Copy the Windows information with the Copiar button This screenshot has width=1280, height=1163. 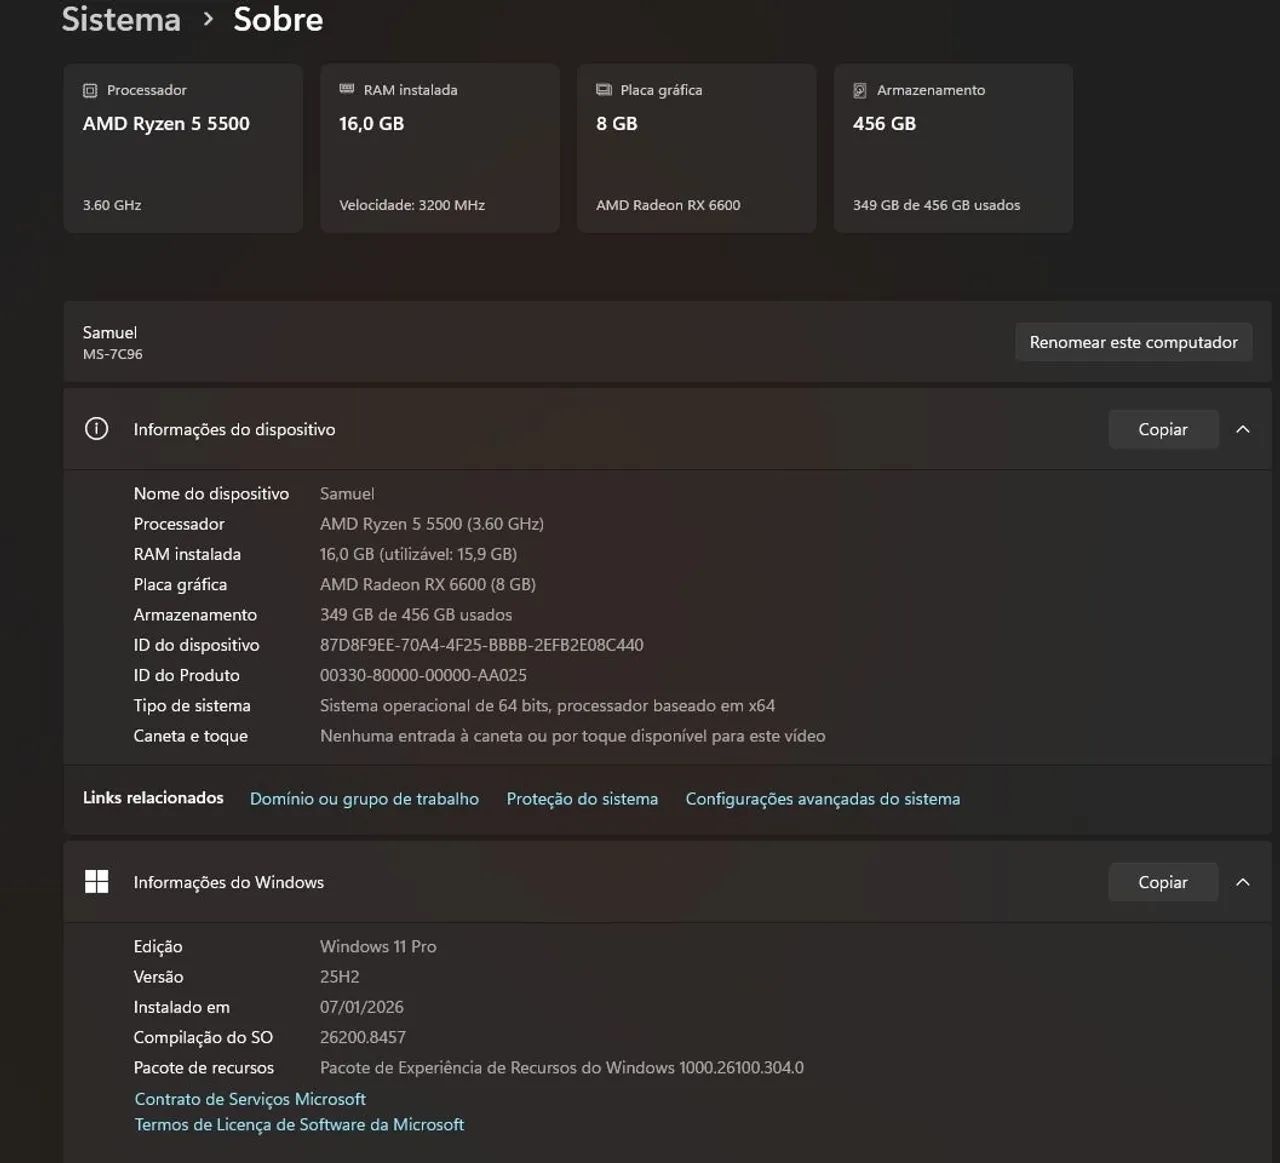[1163, 882]
